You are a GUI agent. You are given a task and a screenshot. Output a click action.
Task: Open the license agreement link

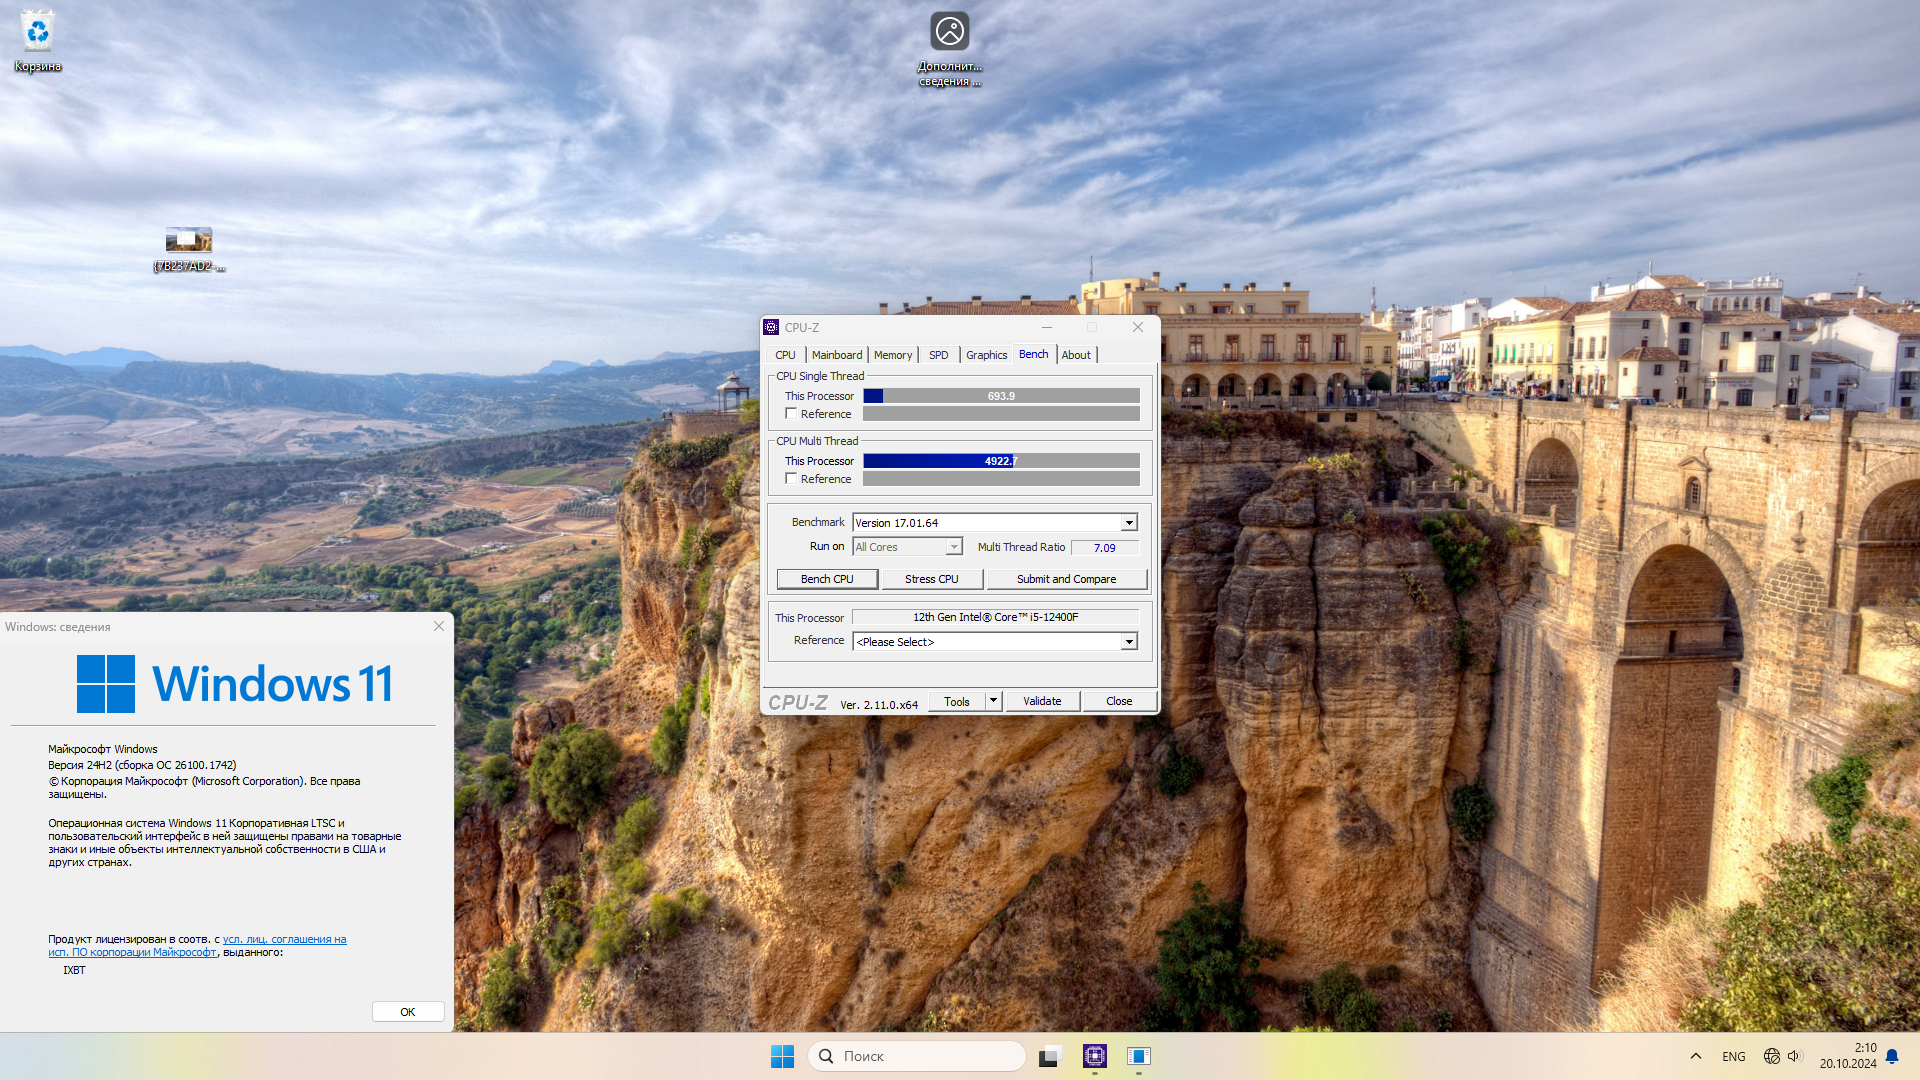(x=284, y=939)
